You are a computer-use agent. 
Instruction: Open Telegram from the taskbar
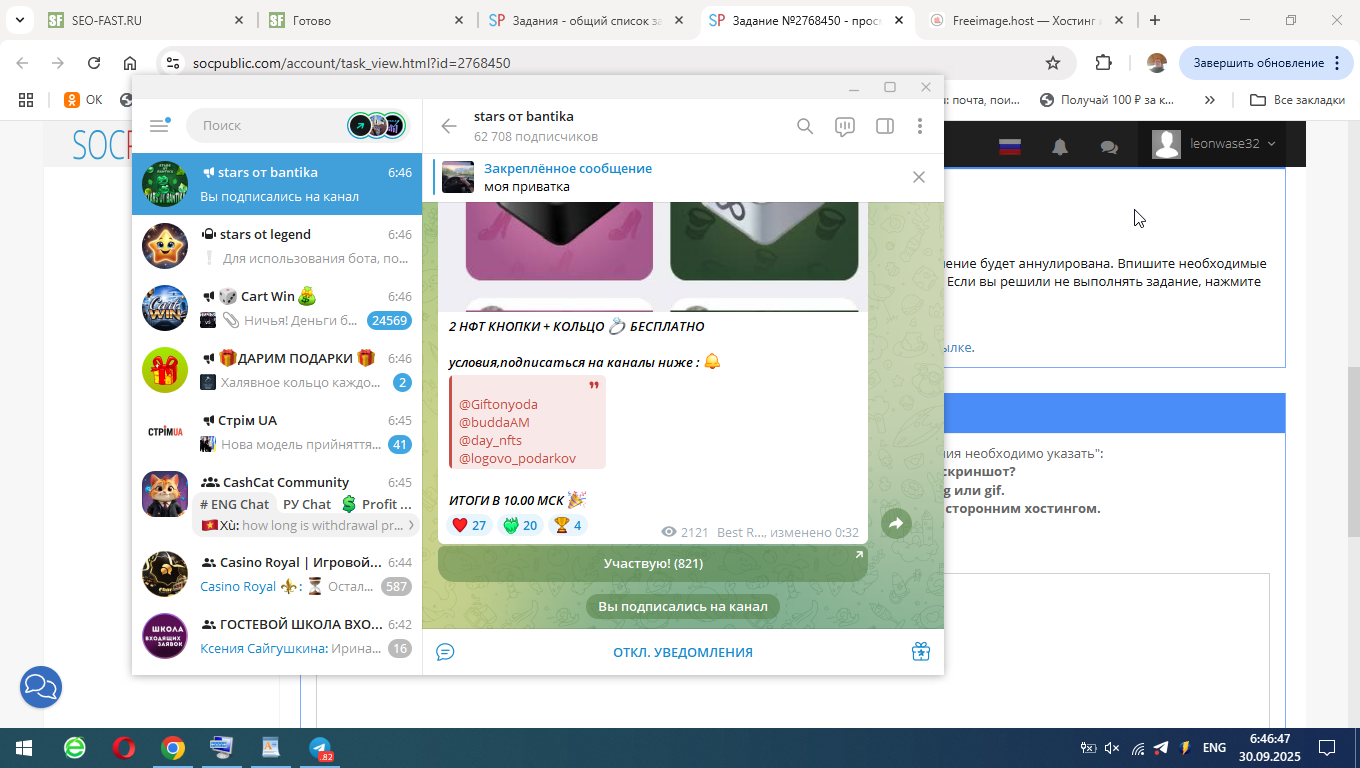pos(320,748)
